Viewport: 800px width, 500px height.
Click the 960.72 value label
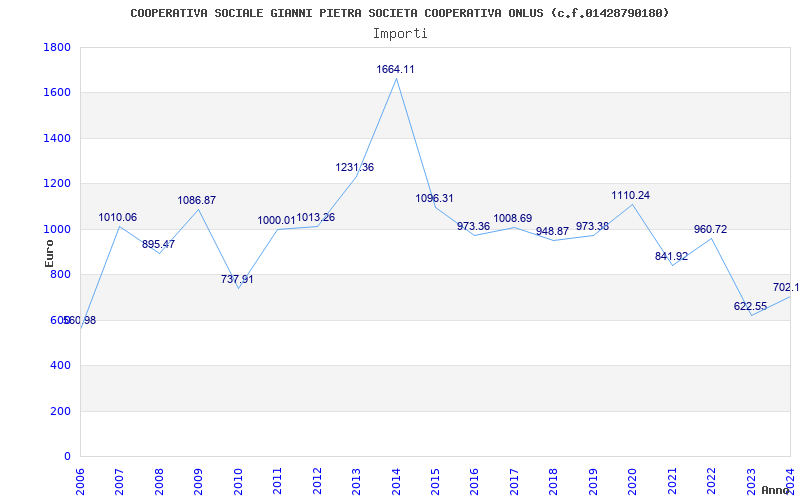click(710, 230)
